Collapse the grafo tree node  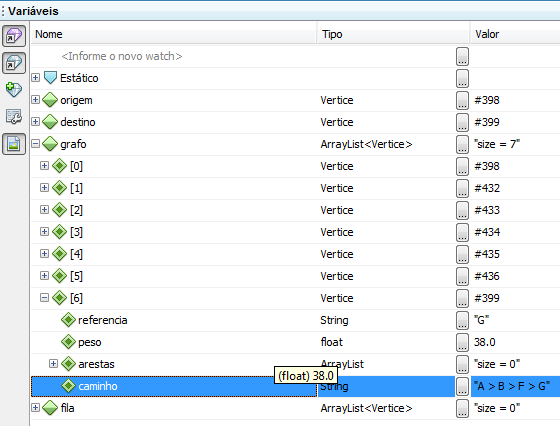35,144
